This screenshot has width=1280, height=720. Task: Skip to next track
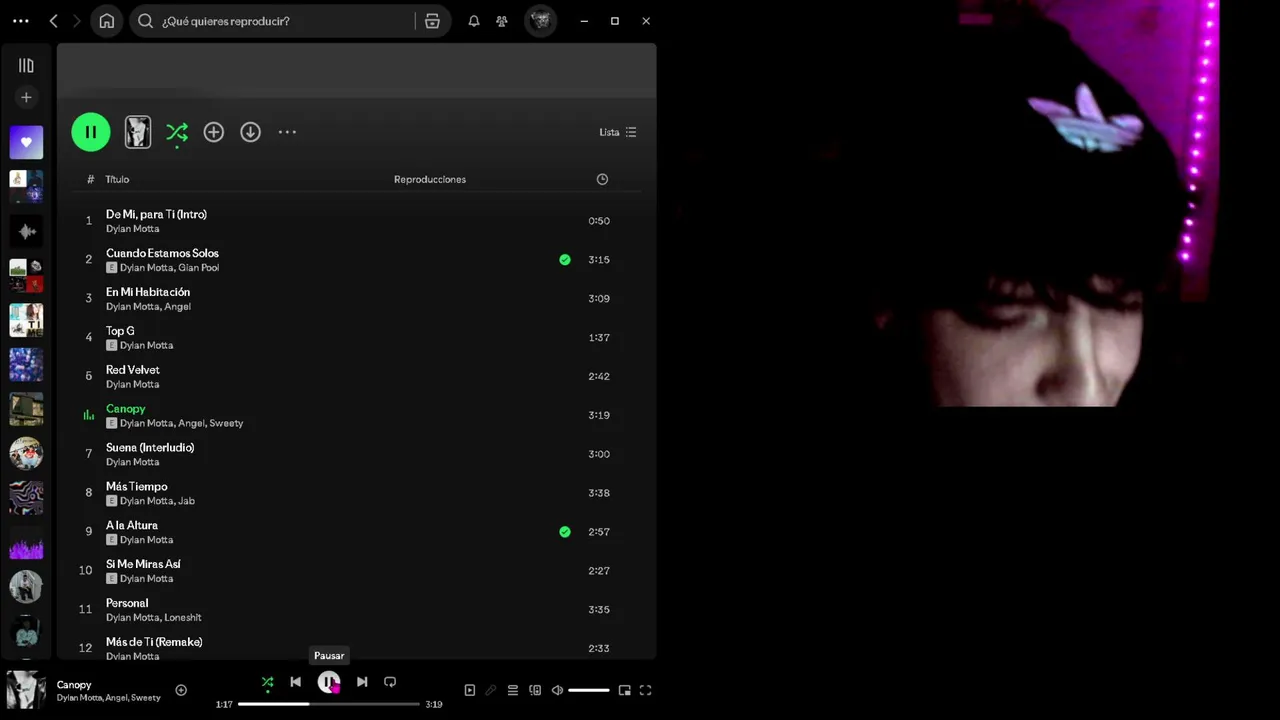click(362, 682)
